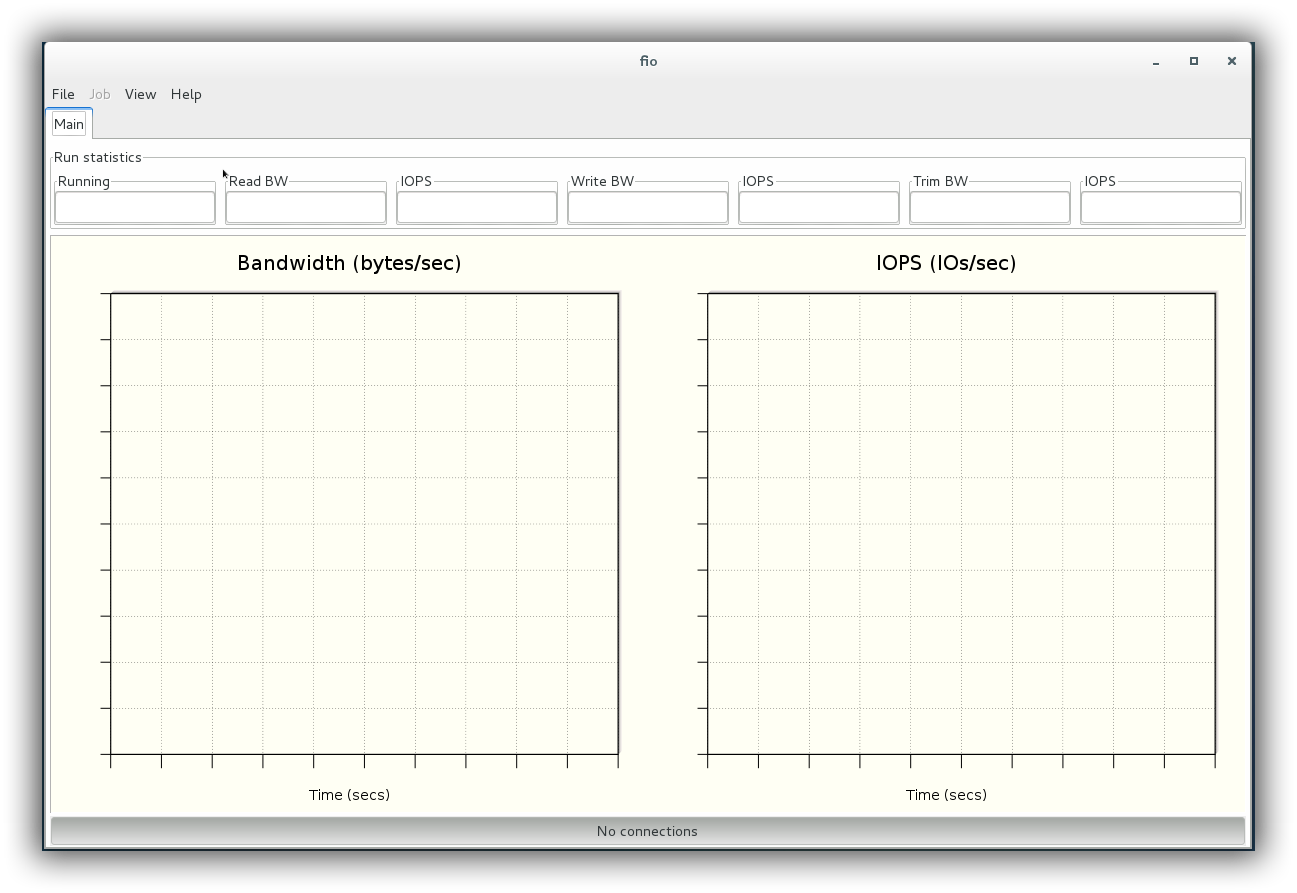Screen dimensions: 1297x893
Task: Maximize the fio window
Action: point(1194,61)
